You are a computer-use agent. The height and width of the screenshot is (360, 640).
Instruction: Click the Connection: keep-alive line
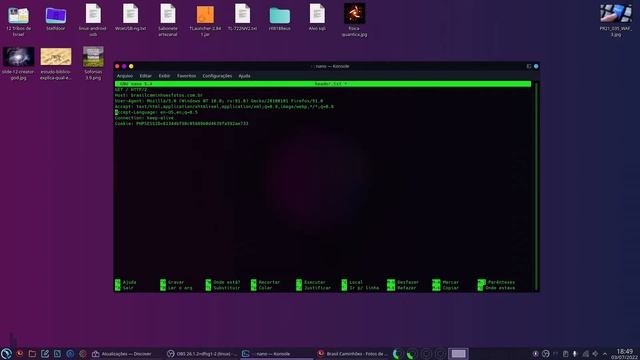pyautogui.click(x=144, y=118)
